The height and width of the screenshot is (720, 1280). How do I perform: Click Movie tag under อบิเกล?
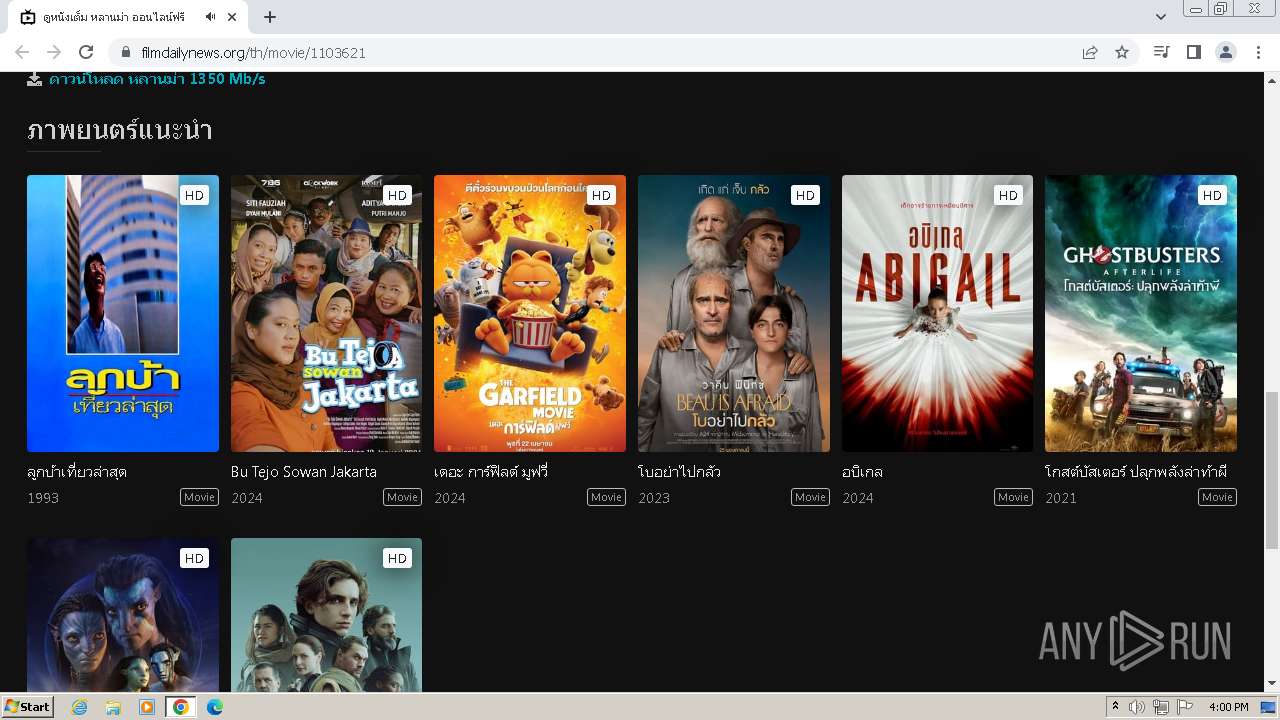point(1013,497)
